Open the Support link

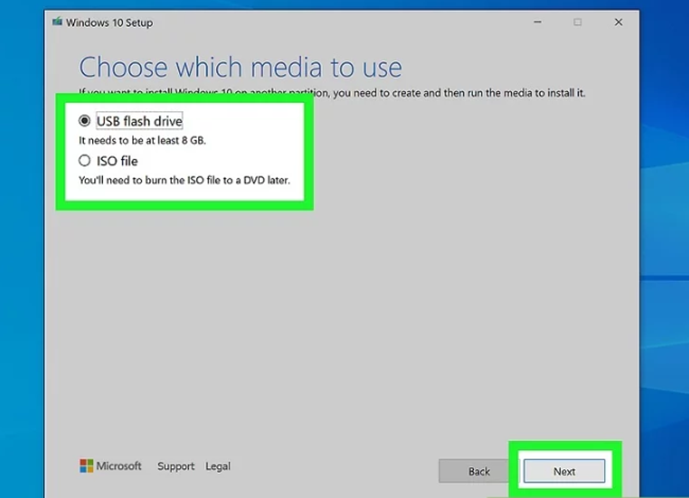point(176,466)
